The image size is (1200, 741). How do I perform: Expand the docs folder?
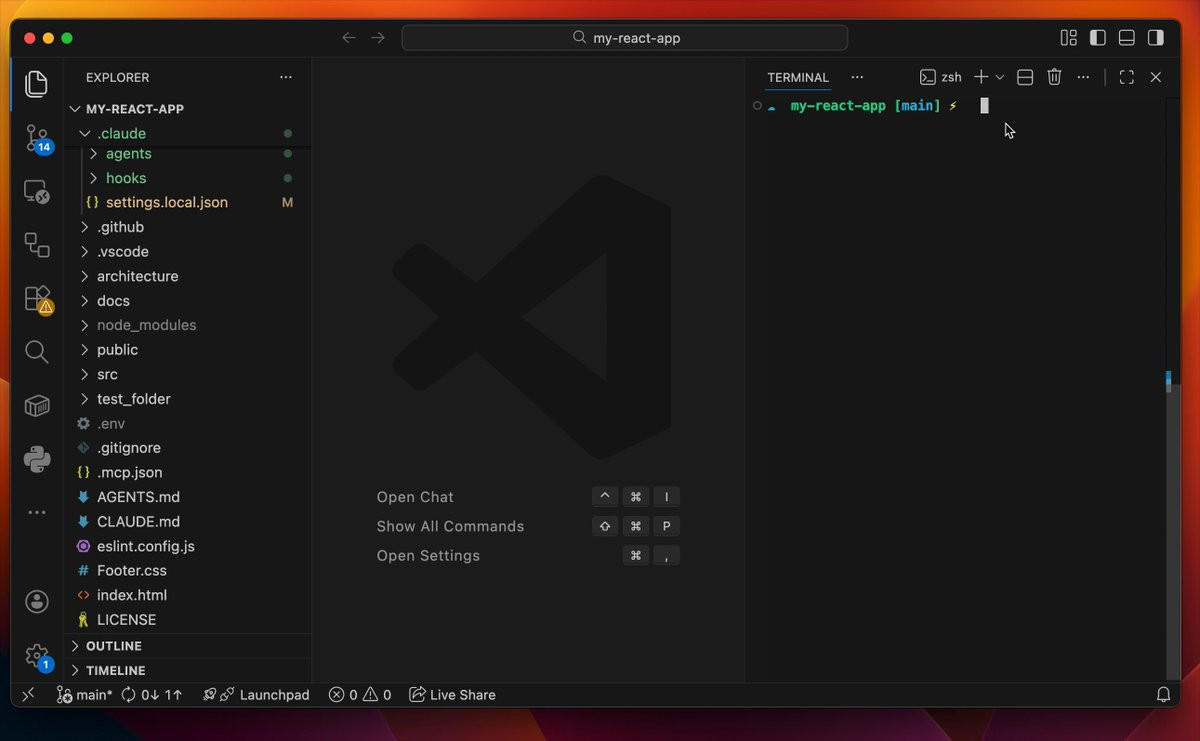(x=188, y=301)
